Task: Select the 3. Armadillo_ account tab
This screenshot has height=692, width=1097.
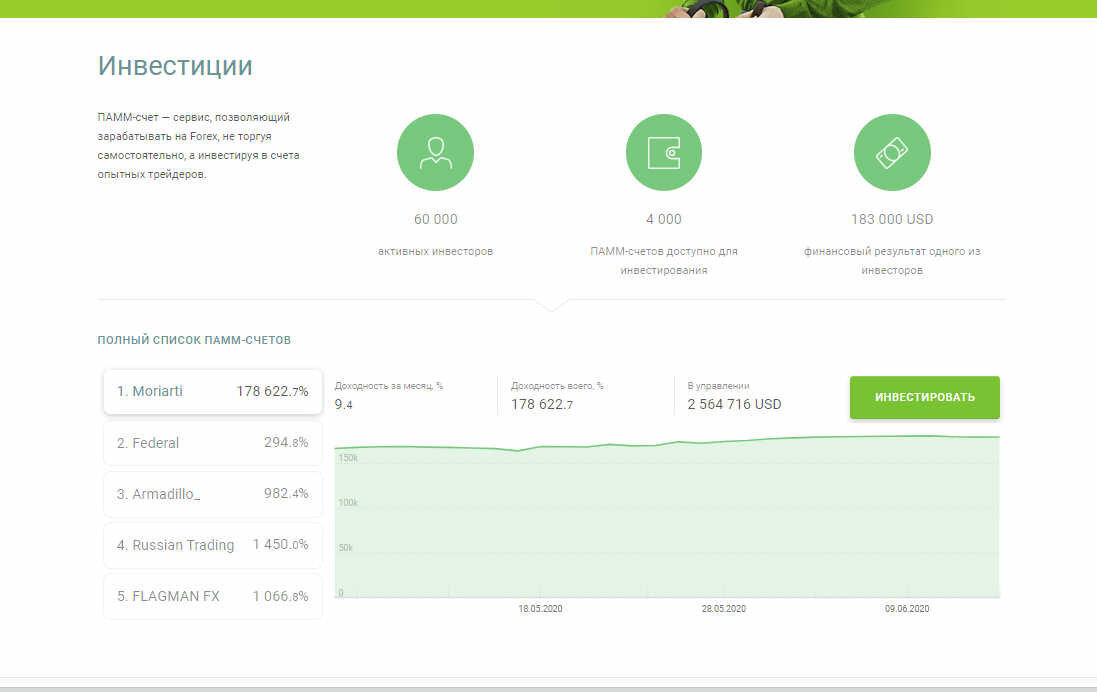Action: click(213, 494)
